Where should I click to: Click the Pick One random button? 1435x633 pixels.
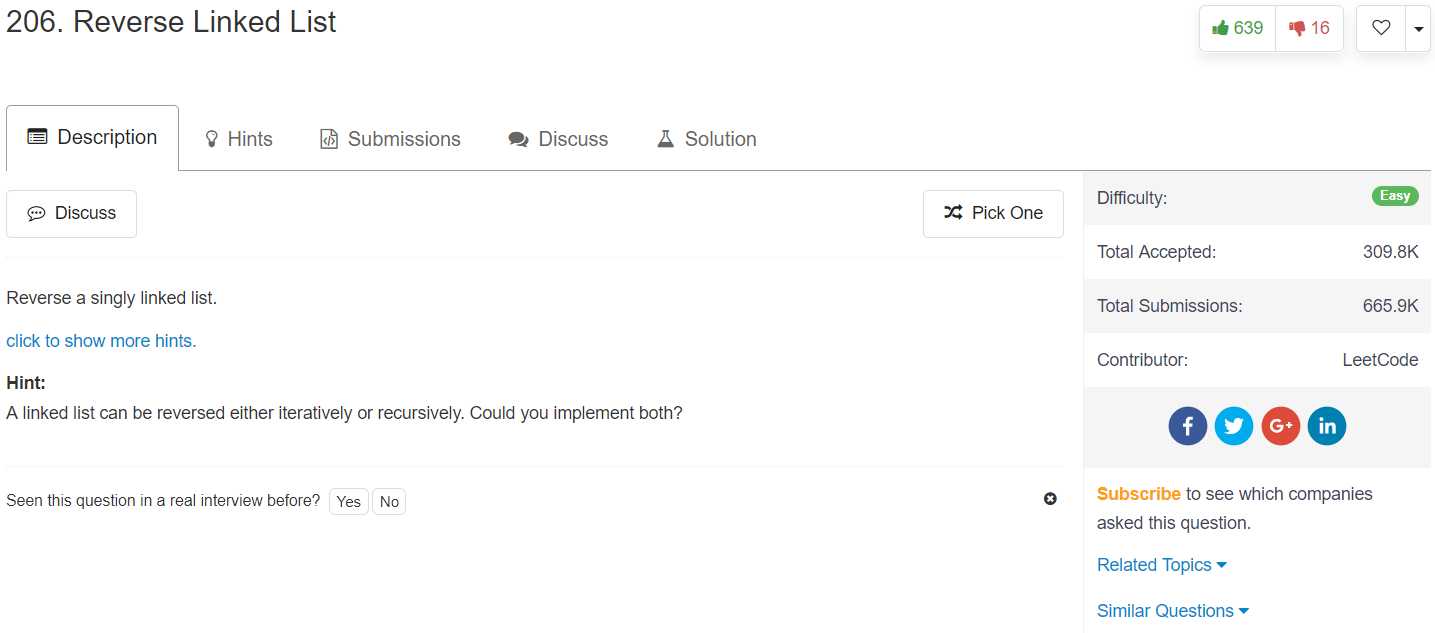(993, 213)
